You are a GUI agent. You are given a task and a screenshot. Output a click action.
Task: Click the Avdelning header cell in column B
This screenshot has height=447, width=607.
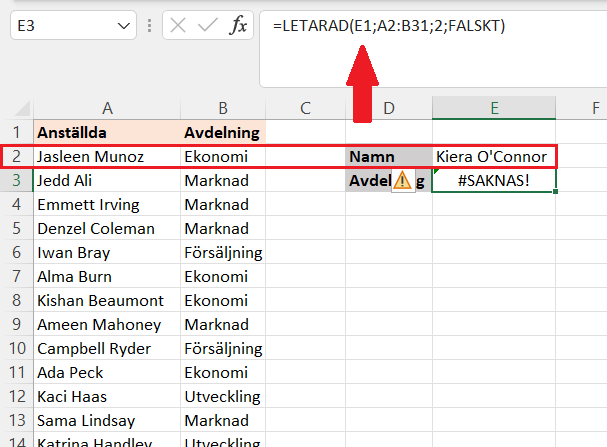pyautogui.click(x=222, y=132)
